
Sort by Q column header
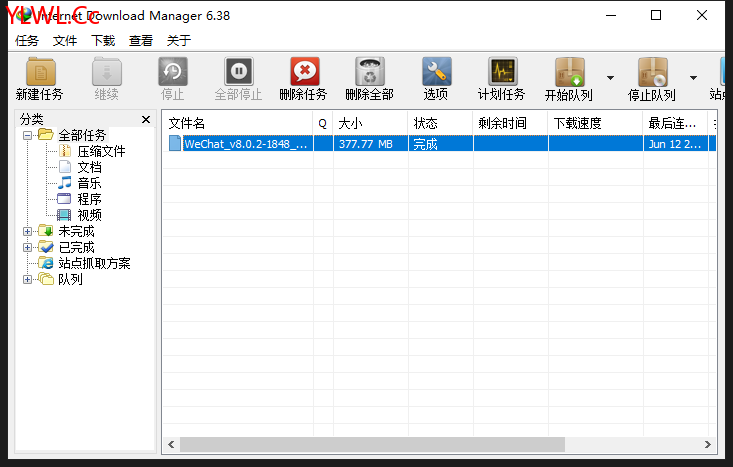(x=323, y=123)
